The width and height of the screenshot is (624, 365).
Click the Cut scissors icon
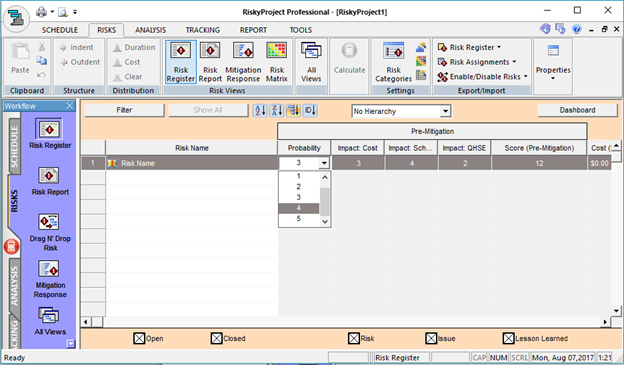[x=42, y=47]
